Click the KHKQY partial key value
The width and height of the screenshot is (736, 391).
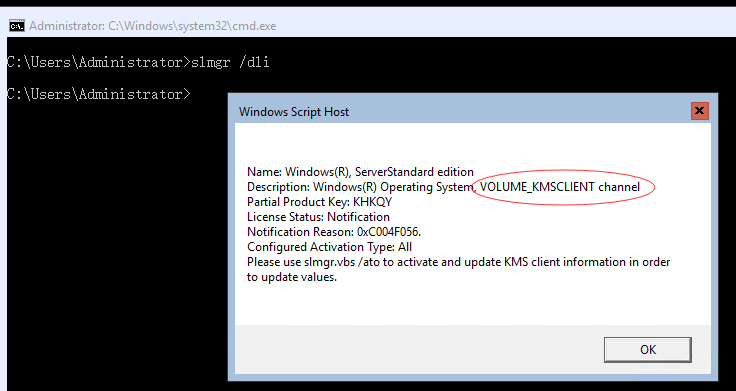click(x=373, y=202)
